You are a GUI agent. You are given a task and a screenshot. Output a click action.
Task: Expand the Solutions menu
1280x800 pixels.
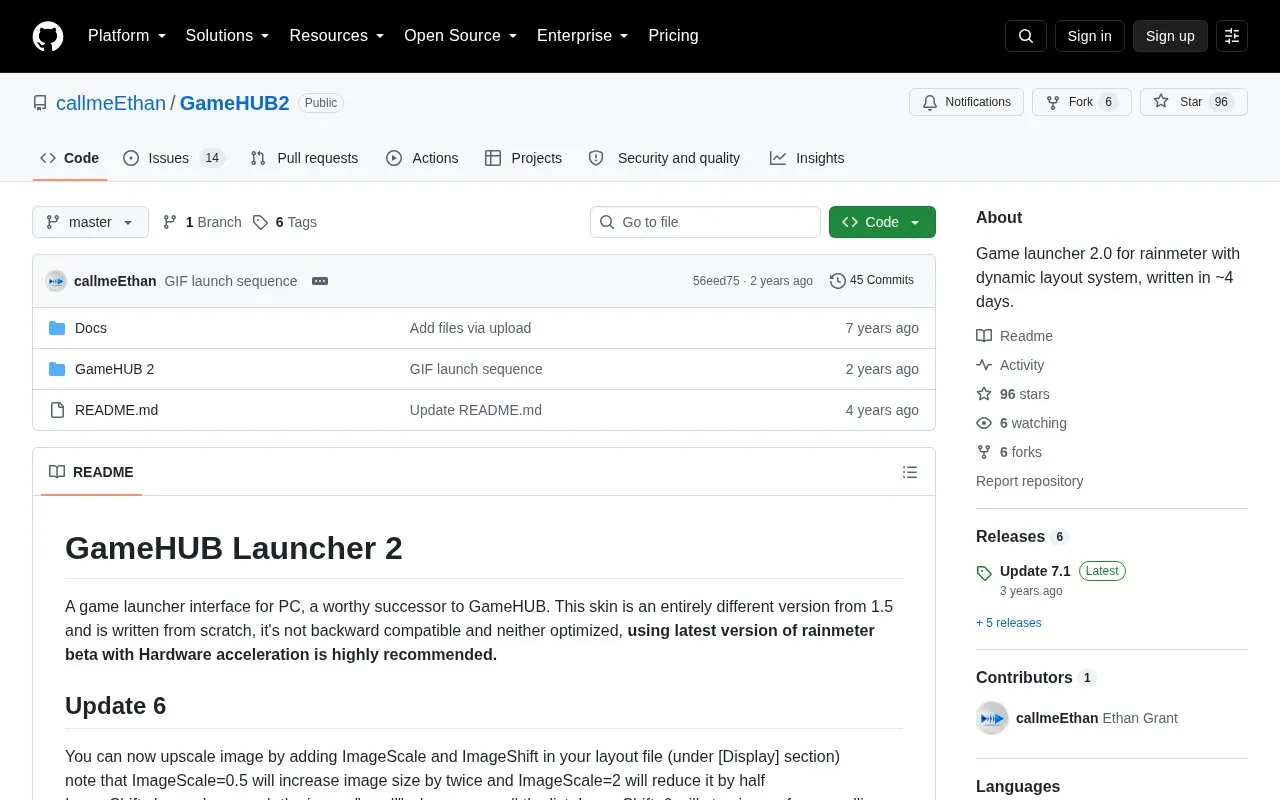click(227, 36)
